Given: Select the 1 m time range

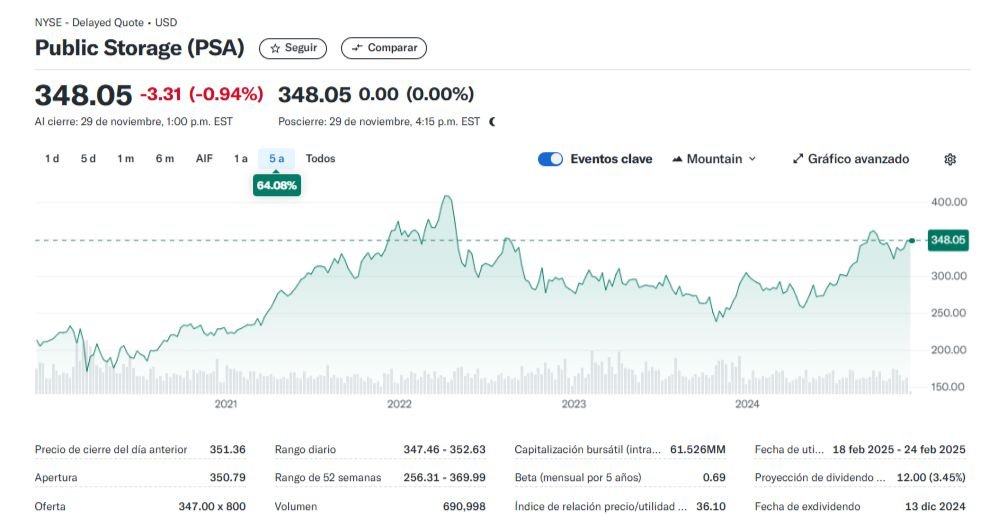Looking at the screenshot, I should click(x=126, y=159).
